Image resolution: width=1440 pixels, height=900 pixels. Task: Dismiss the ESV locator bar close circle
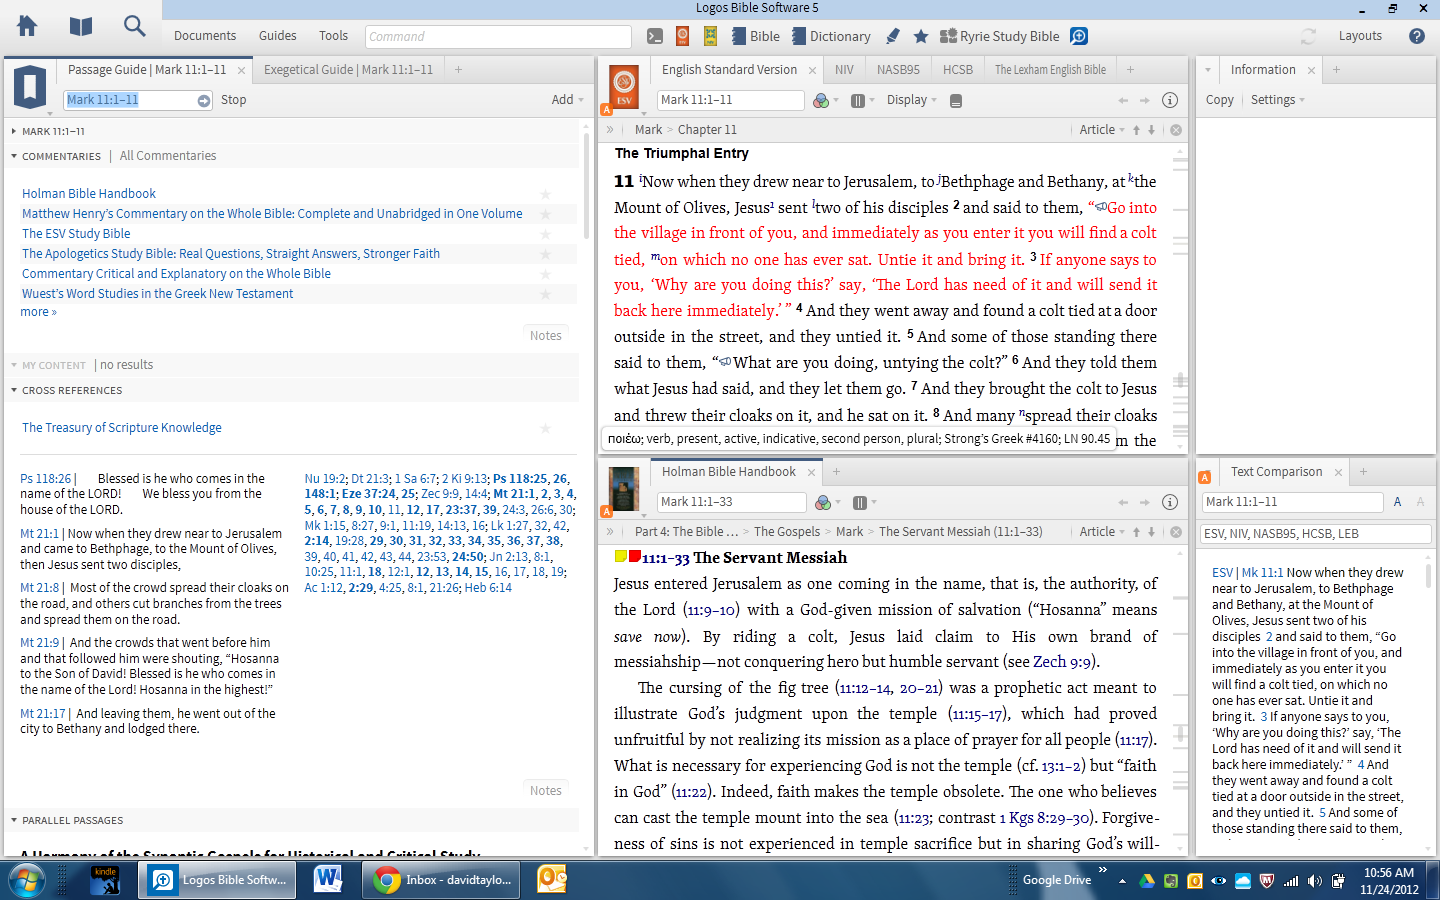tap(1176, 130)
